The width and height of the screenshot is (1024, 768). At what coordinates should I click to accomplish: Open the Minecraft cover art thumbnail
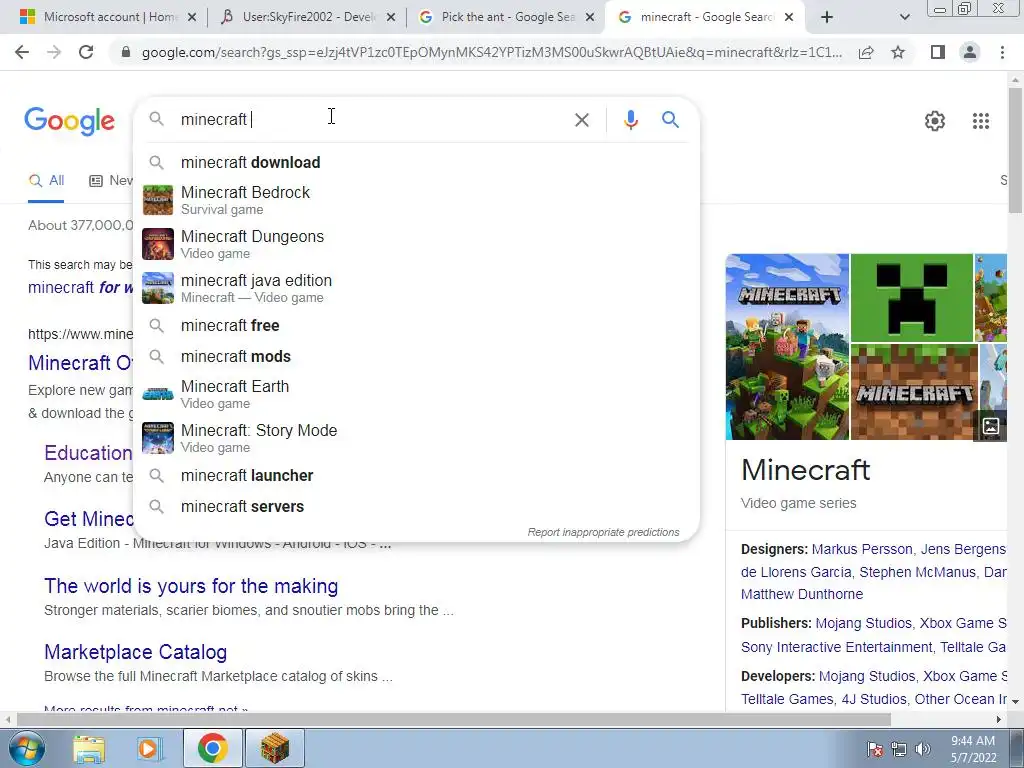point(788,347)
